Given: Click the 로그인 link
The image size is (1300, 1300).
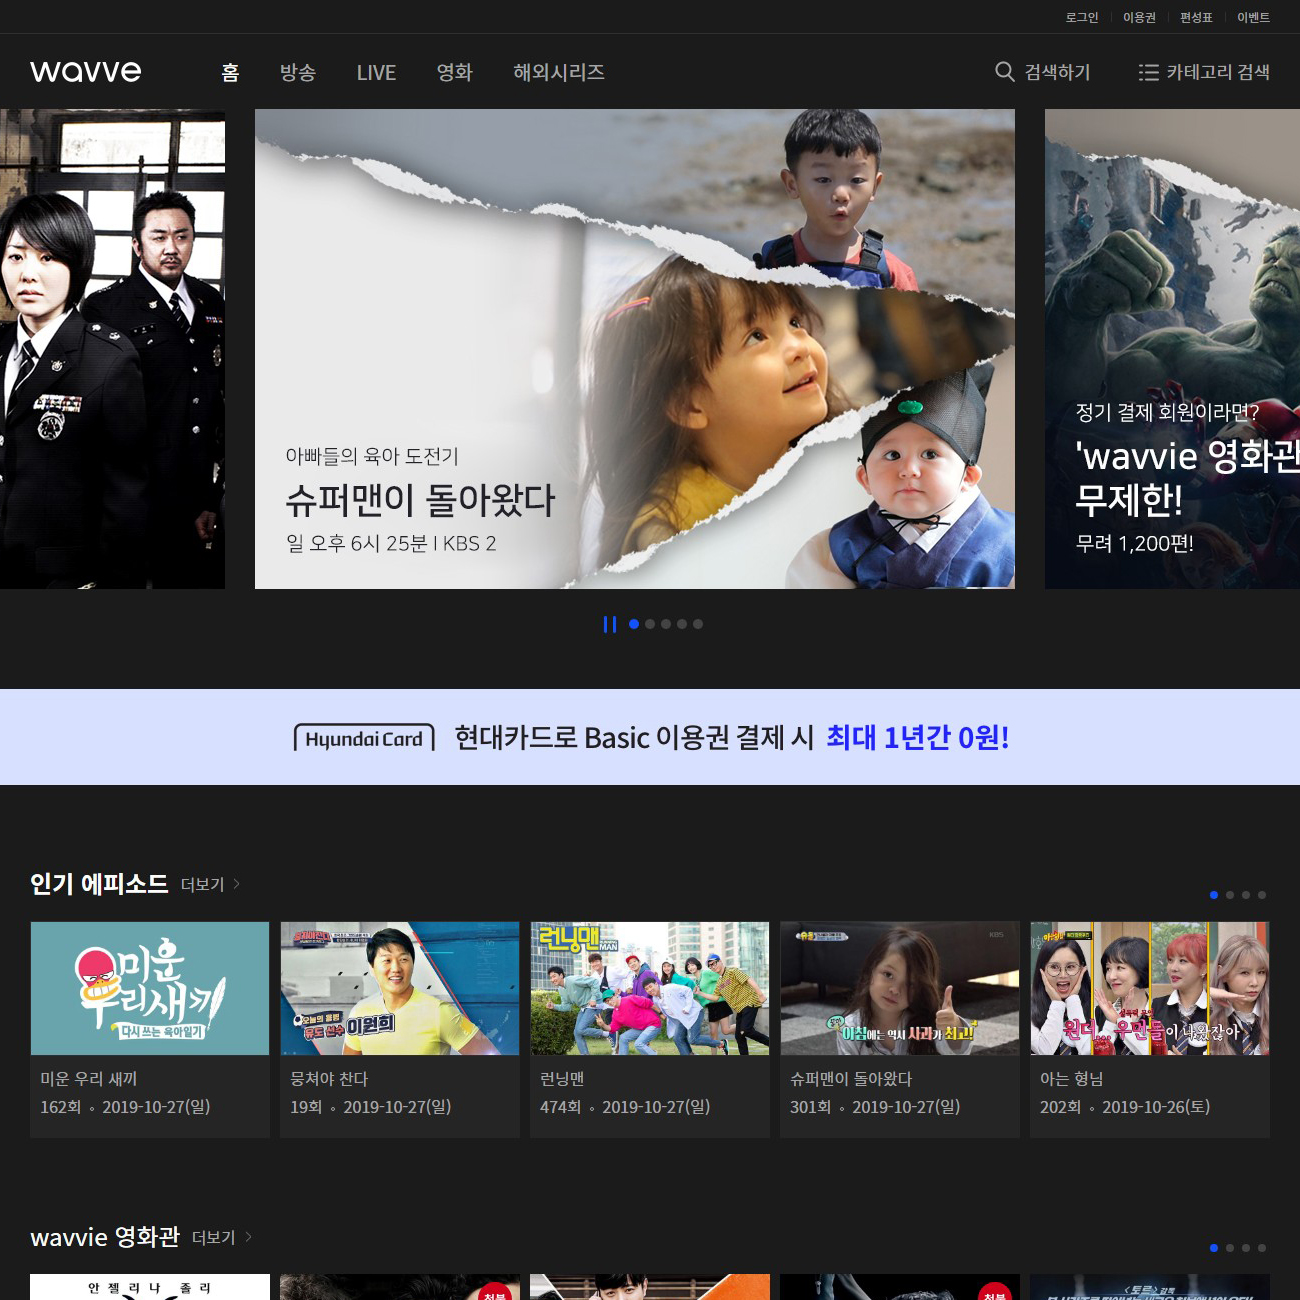Looking at the screenshot, I should point(1081,17).
